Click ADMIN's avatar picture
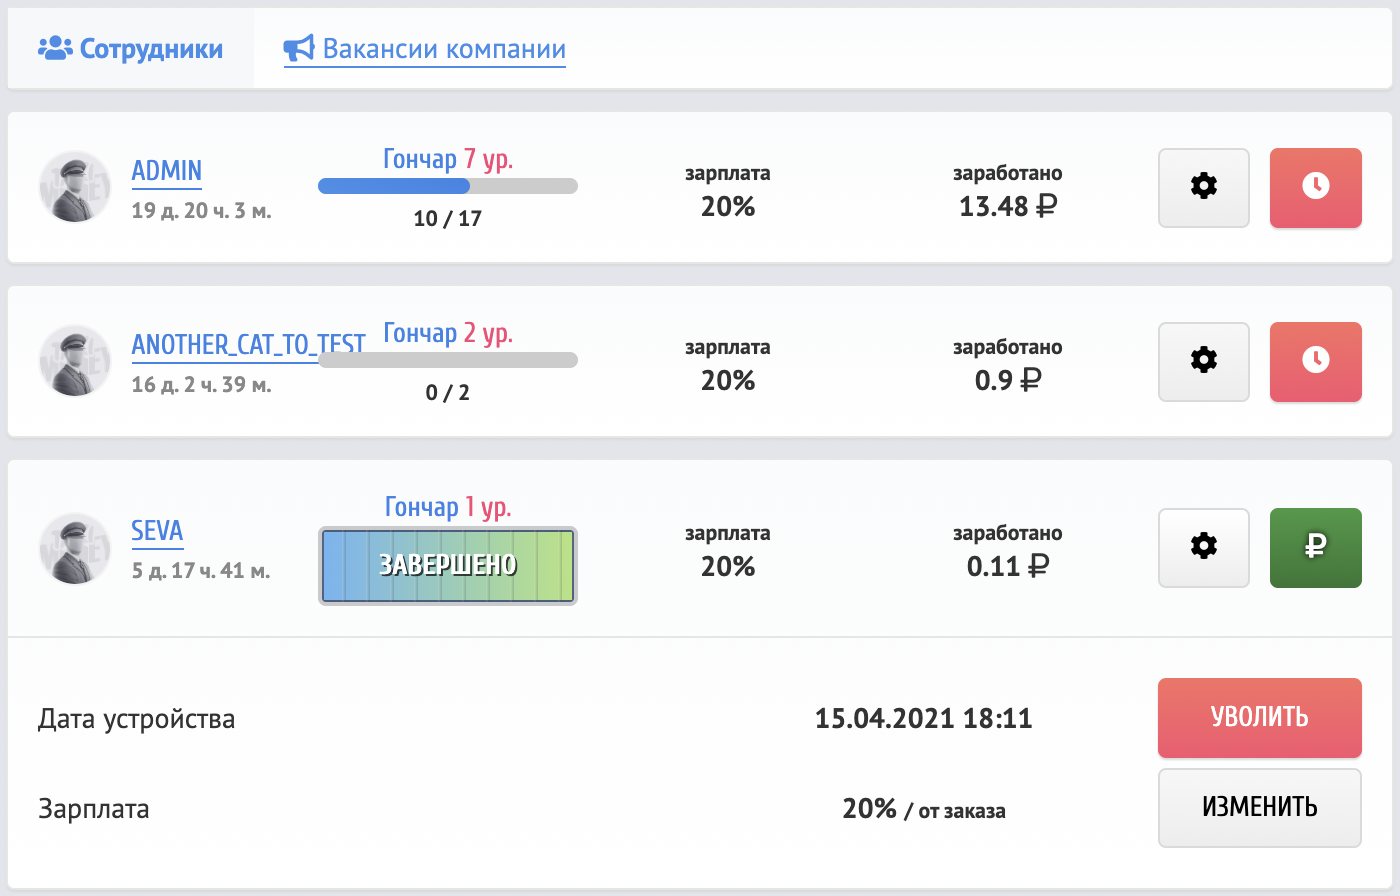 pyautogui.click(x=75, y=187)
